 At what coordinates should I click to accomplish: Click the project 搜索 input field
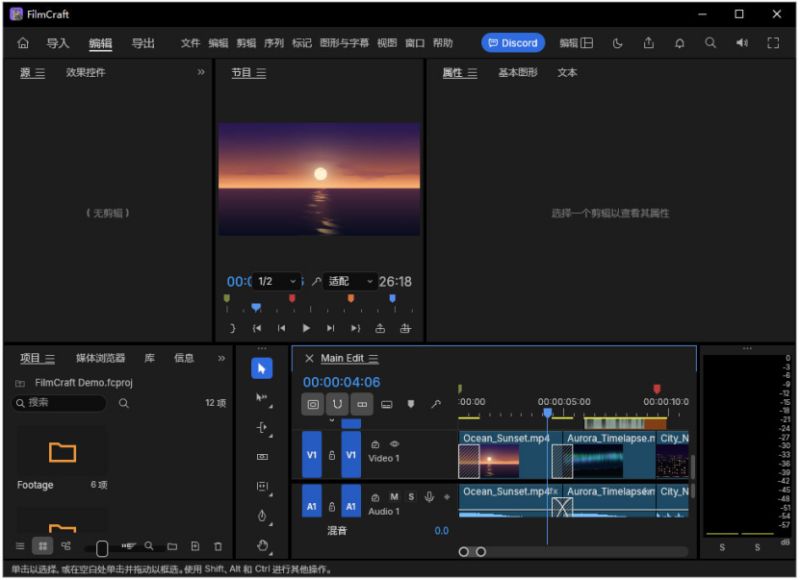[x=59, y=403]
